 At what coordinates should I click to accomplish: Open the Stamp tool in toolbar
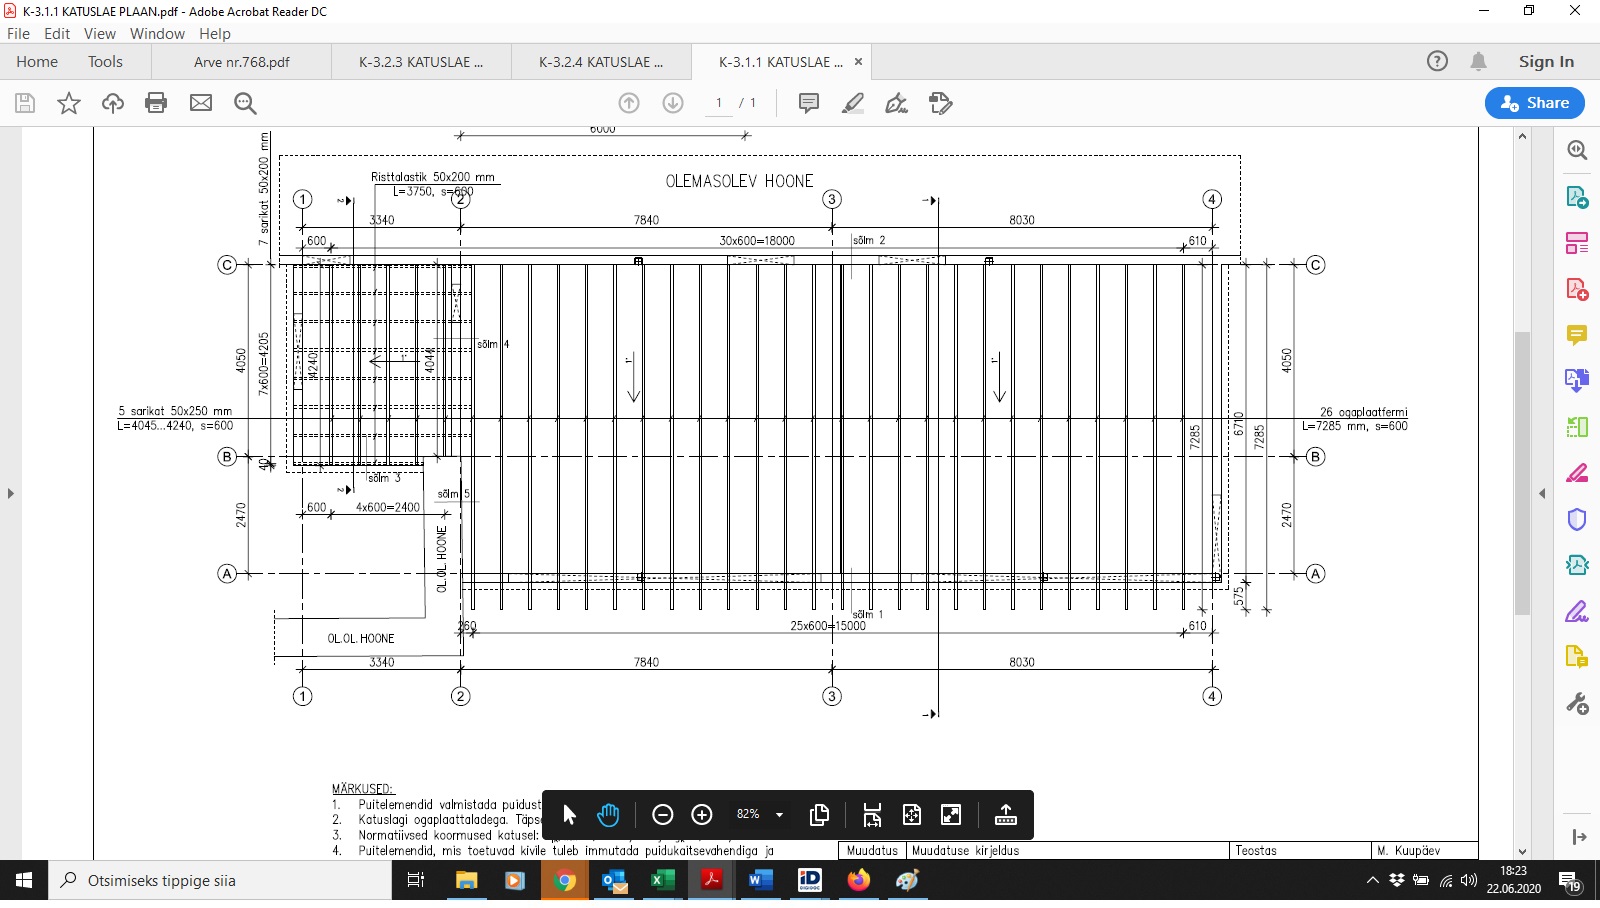[940, 103]
